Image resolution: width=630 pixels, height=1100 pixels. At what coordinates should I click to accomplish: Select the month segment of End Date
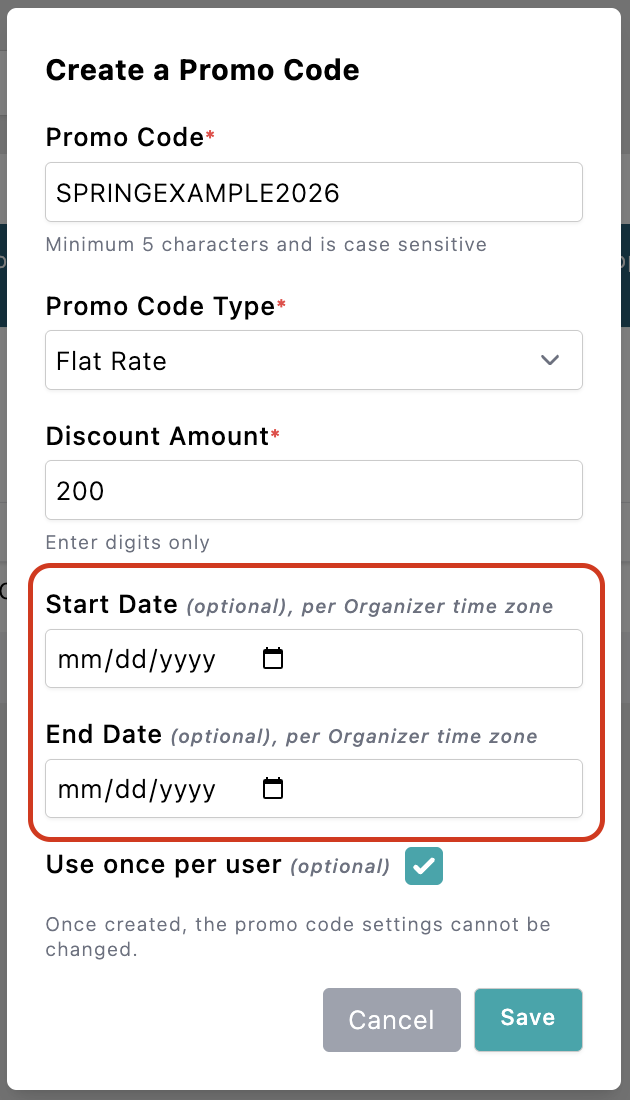click(x=73, y=790)
